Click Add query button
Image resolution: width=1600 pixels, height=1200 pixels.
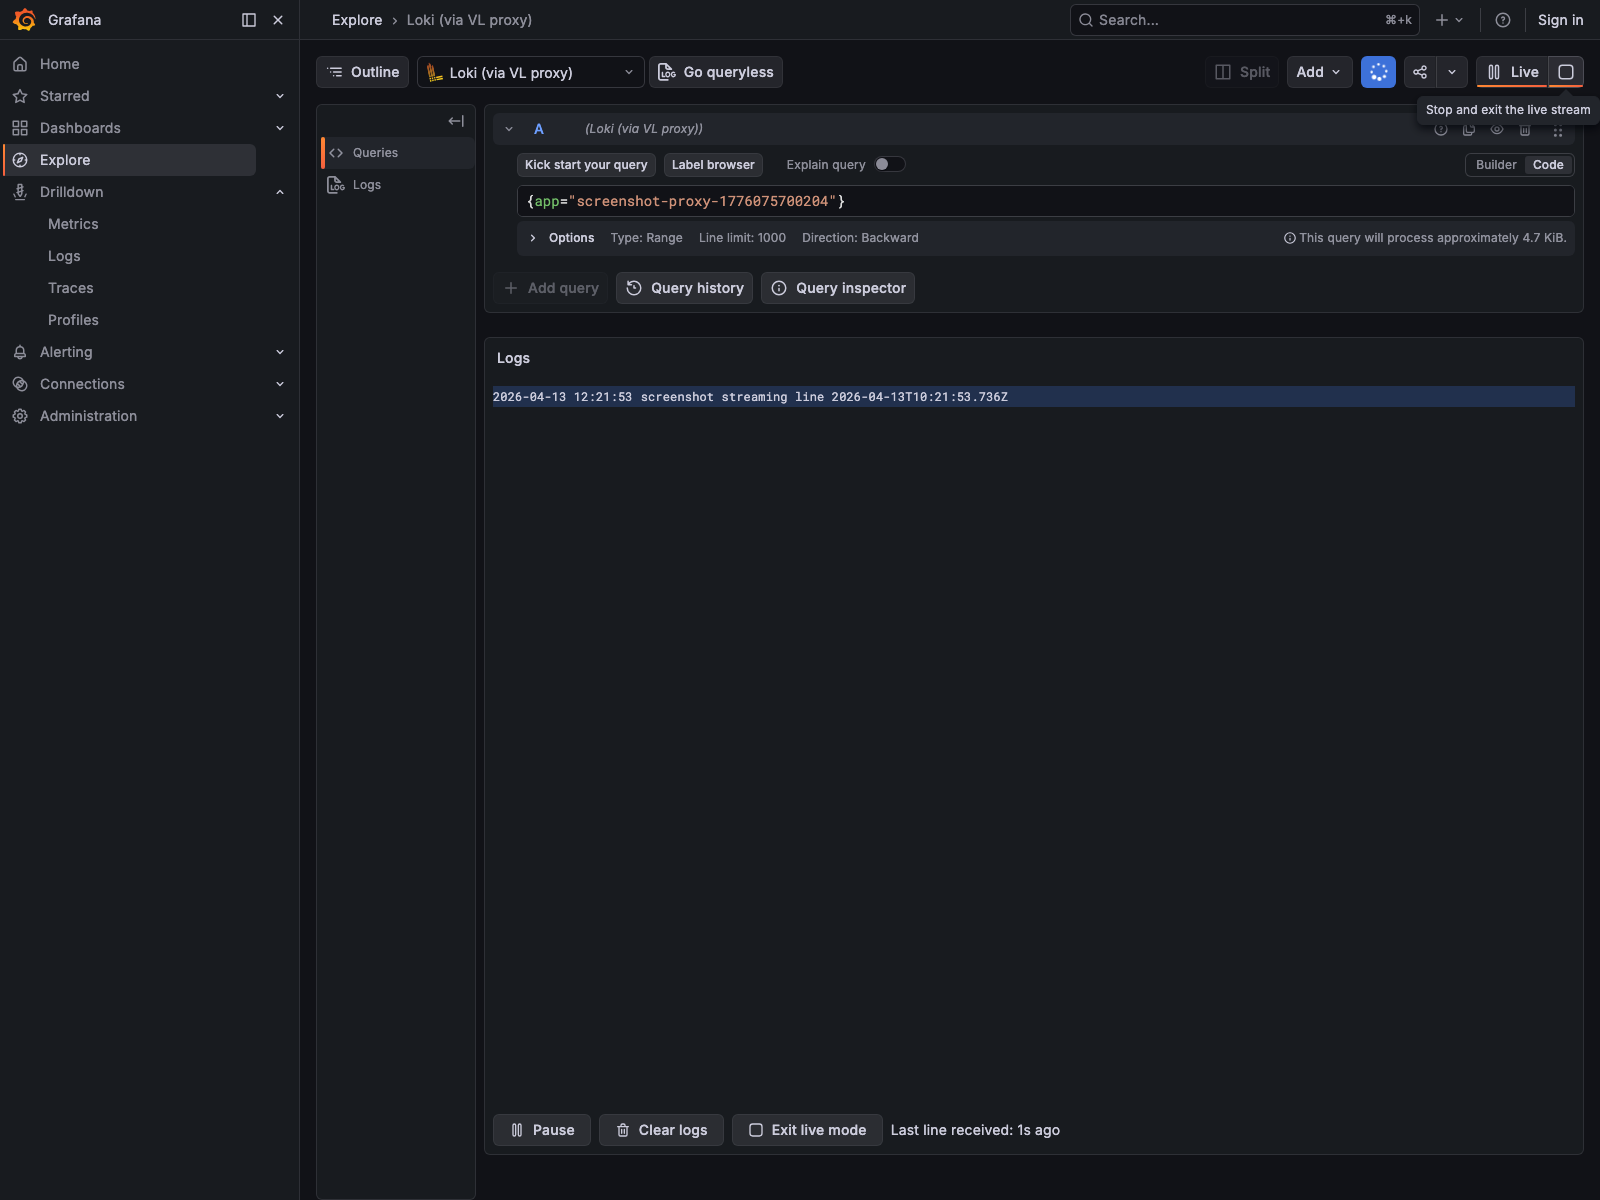(x=551, y=288)
